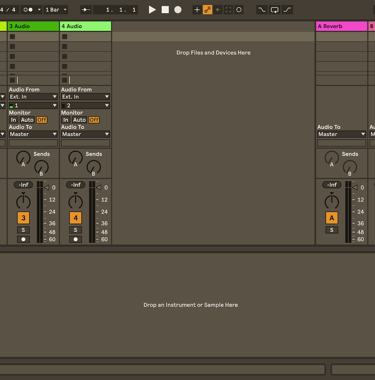Click the -Inf volume field on 3 Audio
This screenshot has height=380, width=375.
(x=23, y=185)
